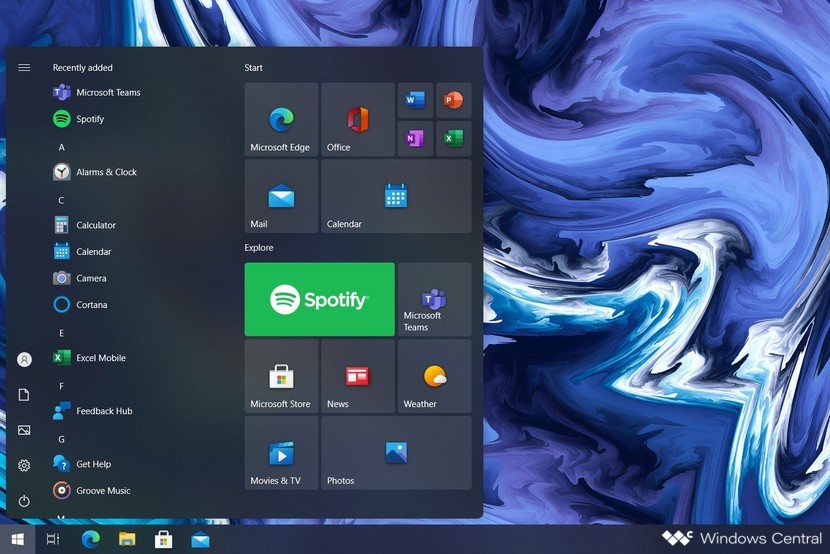The width and height of the screenshot is (830, 554).
Task: Open Groove Music from the app list
Action: 103,491
